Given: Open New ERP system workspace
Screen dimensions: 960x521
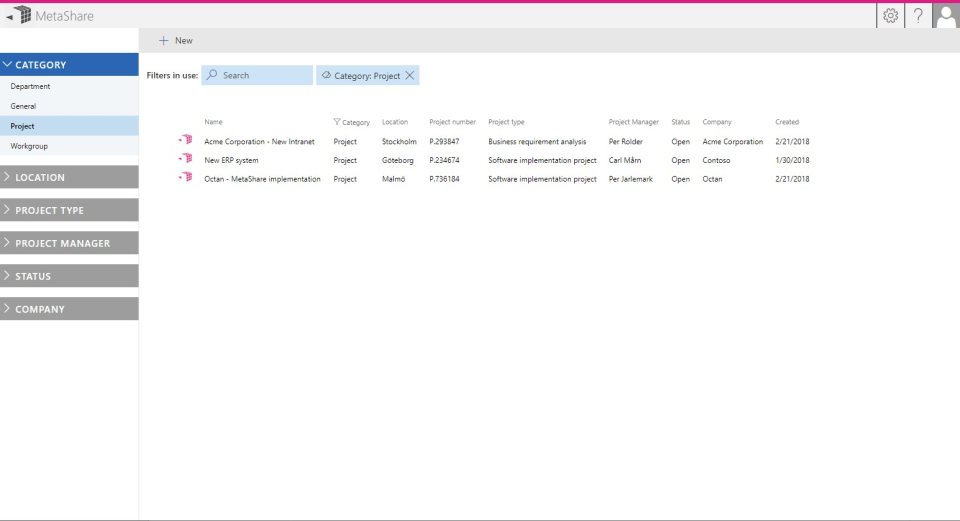Looking at the screenshot, I should pyautogui.click(x=231, y=160).
